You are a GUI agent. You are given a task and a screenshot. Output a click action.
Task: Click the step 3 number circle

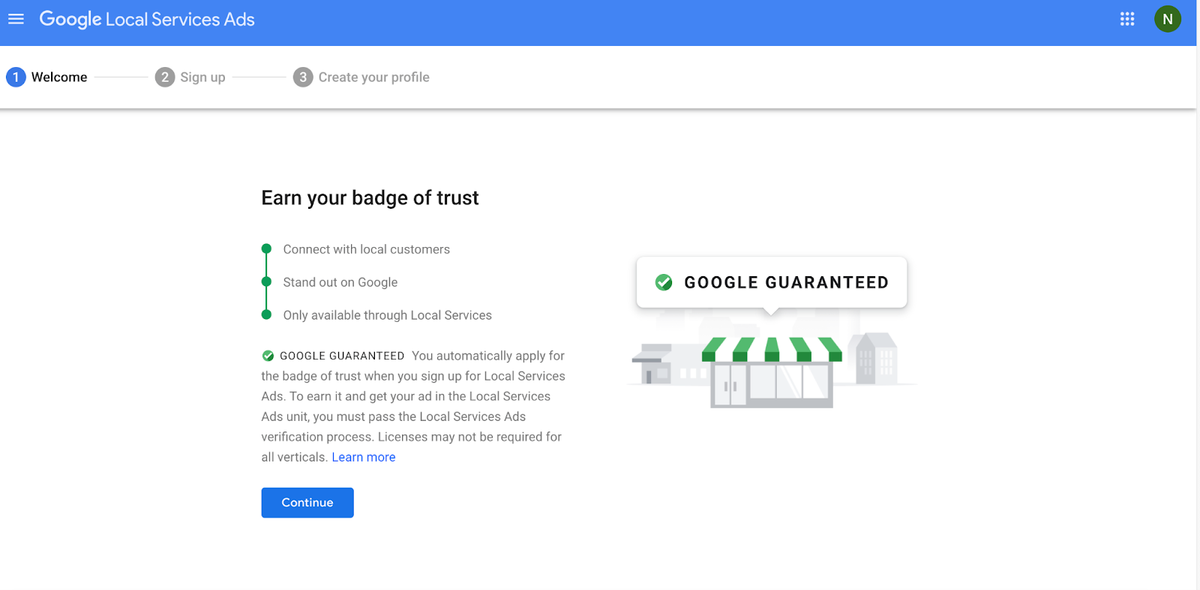(x=303, y=77)
